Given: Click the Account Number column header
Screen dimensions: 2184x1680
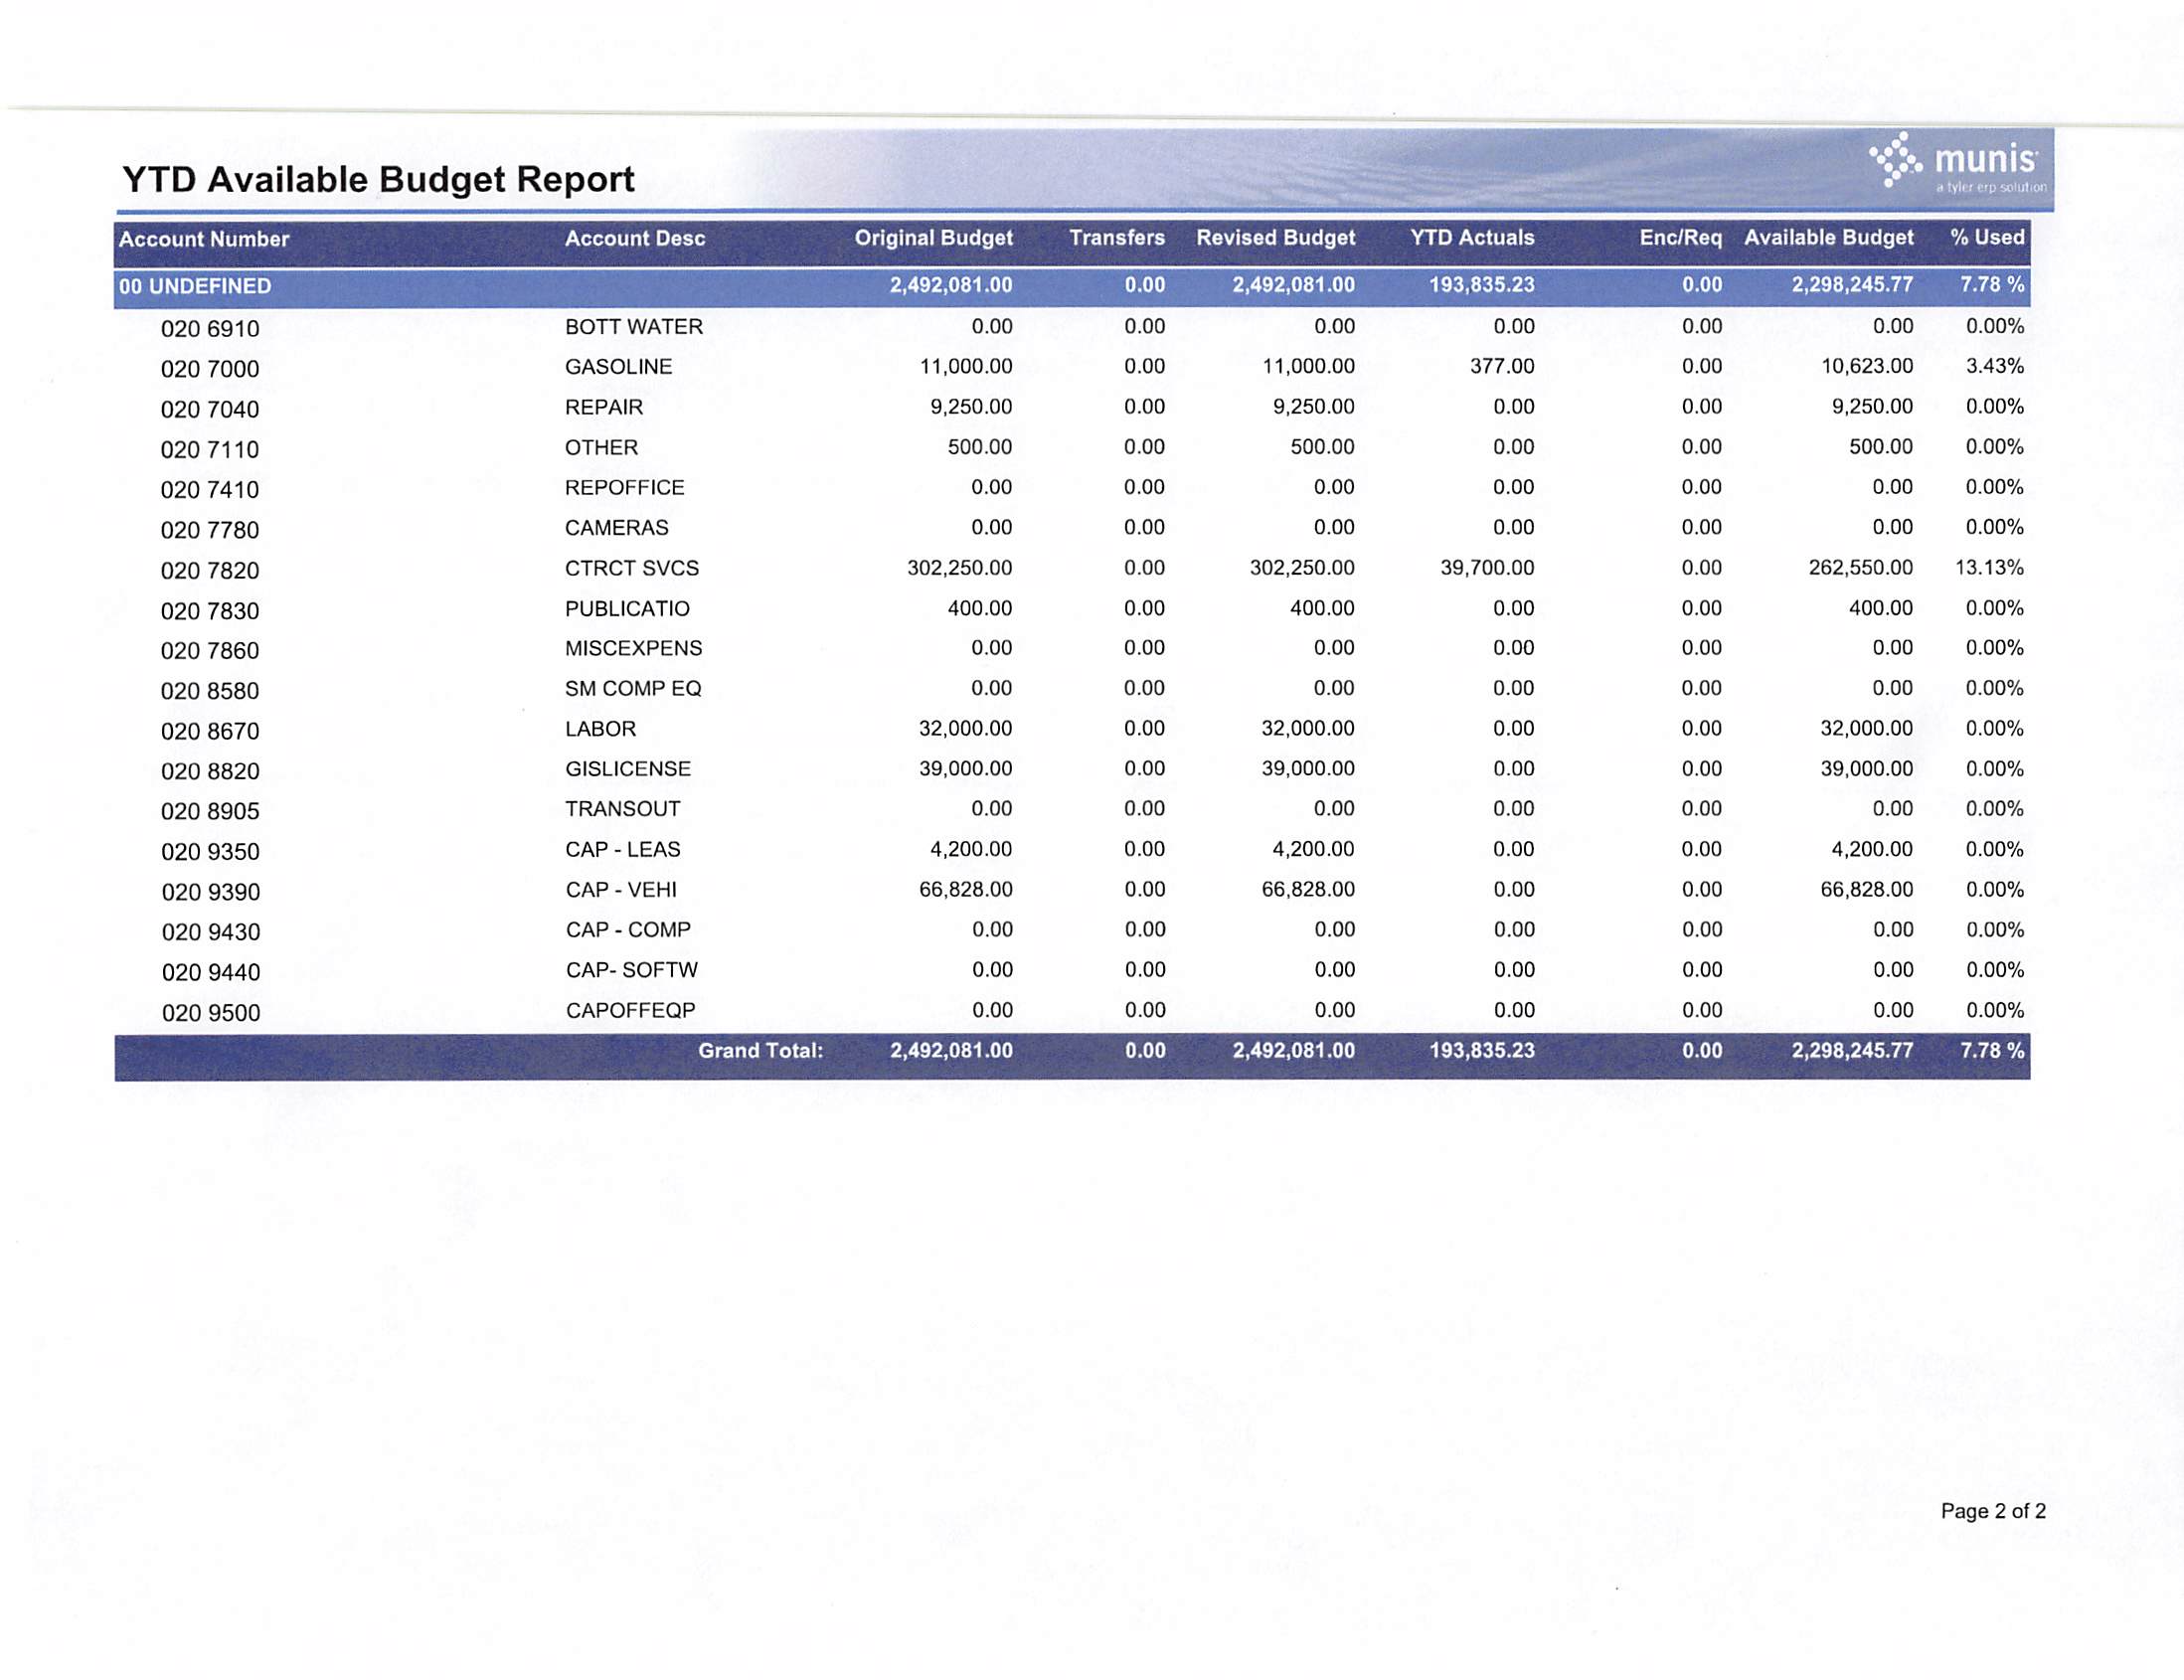Looking at the screenshot, I should click(204, 239).
